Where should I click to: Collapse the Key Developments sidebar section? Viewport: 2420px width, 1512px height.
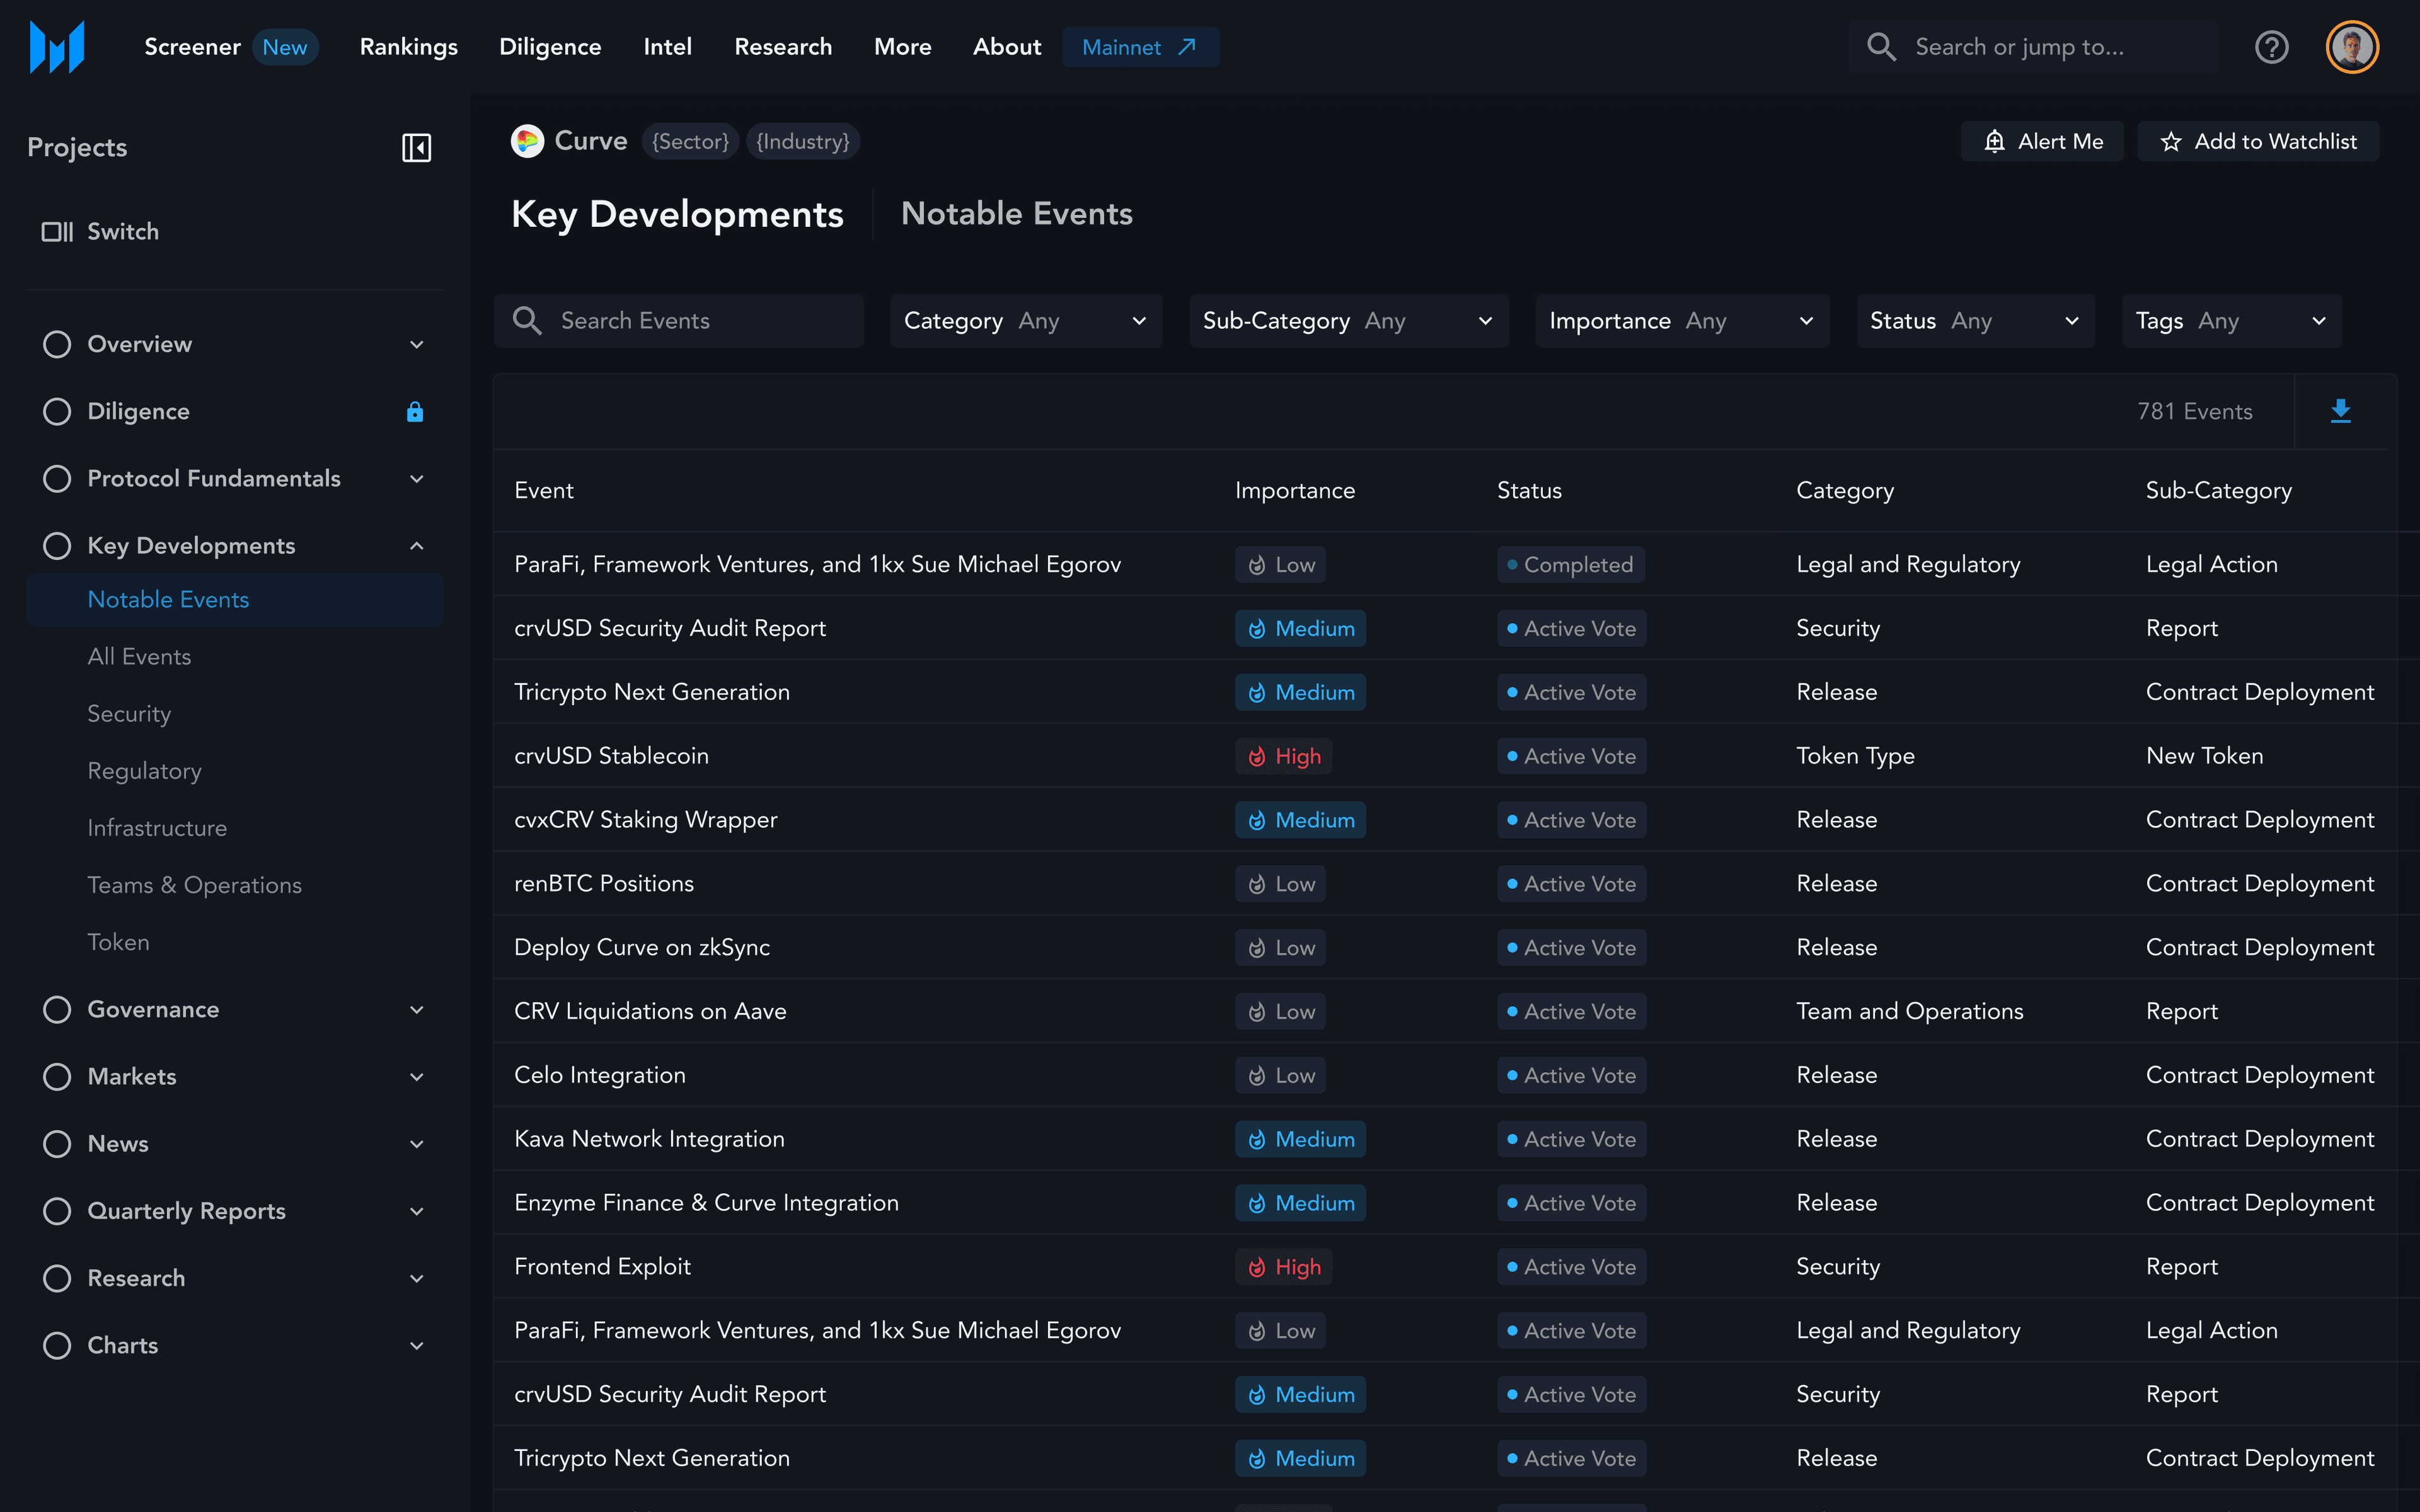coord(417,546)
